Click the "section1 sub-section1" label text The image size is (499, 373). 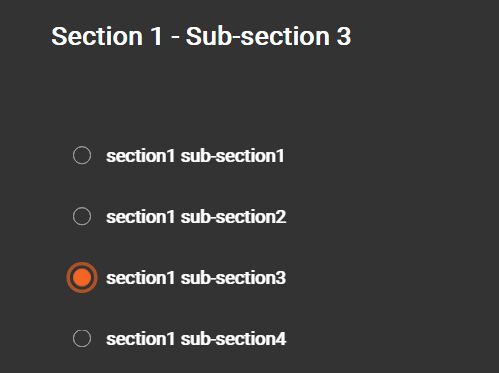pyautogui.click(x=195, y=156)
